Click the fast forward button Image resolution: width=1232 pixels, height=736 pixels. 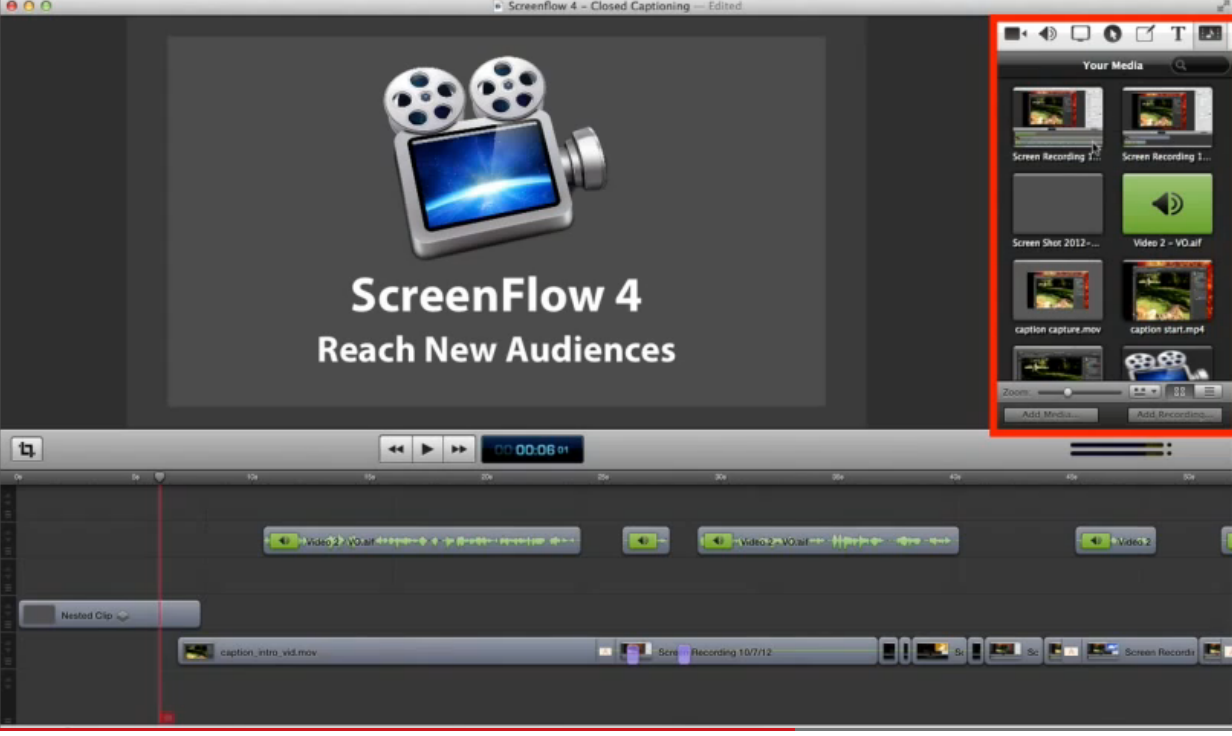coord(458,449)
